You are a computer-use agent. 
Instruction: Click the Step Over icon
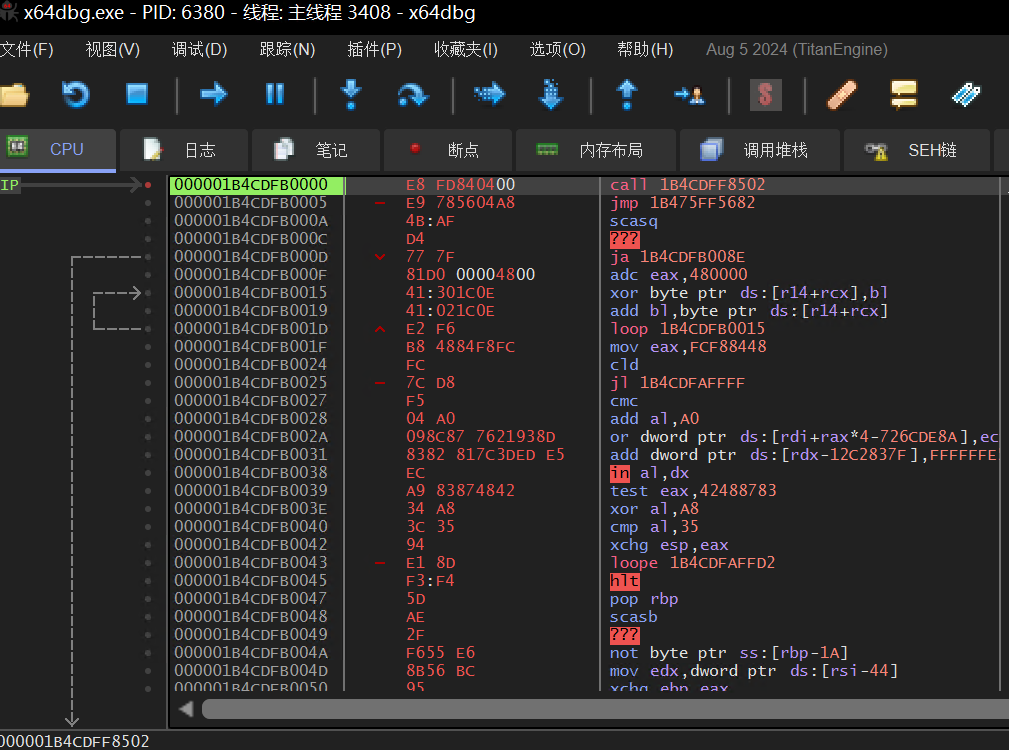coord(412,95)
